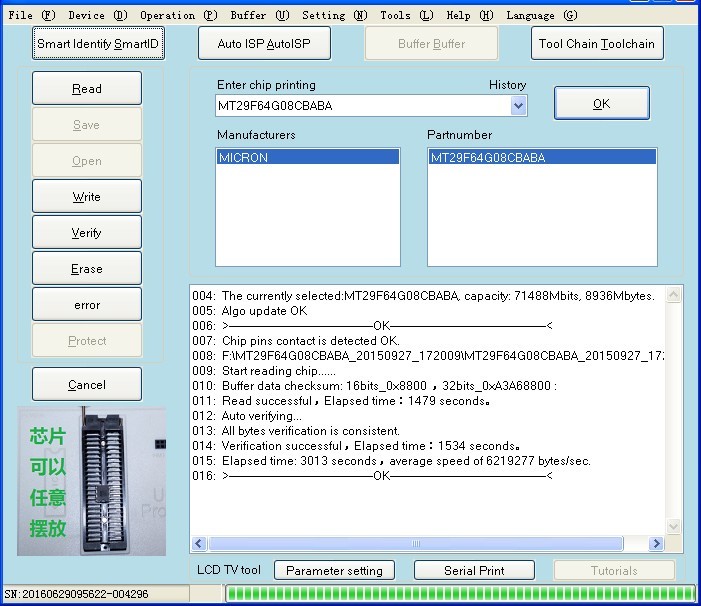701x606 pixels.
Task: Erase the chip contents
Action: pos(87,269)
